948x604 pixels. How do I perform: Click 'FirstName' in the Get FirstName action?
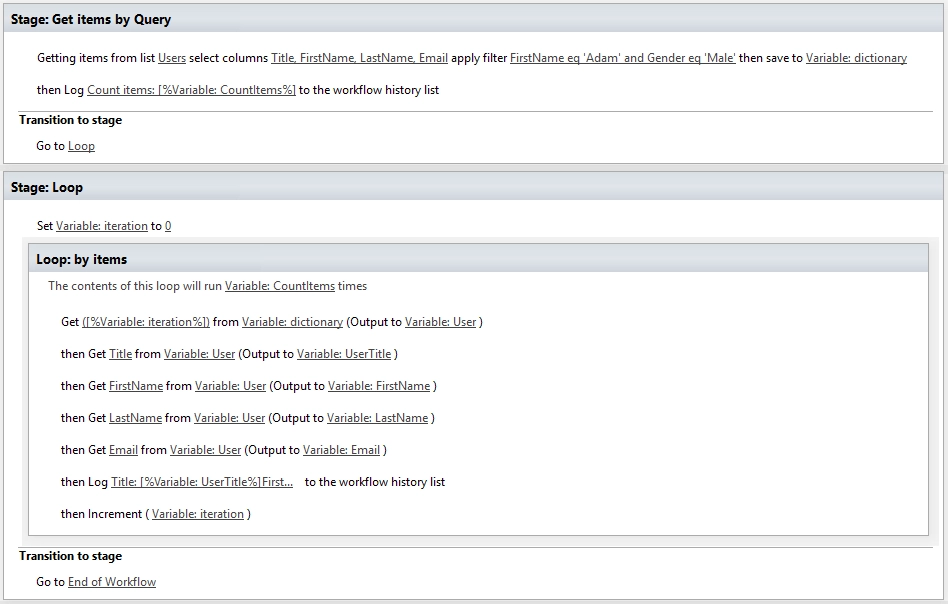point(135,386)
